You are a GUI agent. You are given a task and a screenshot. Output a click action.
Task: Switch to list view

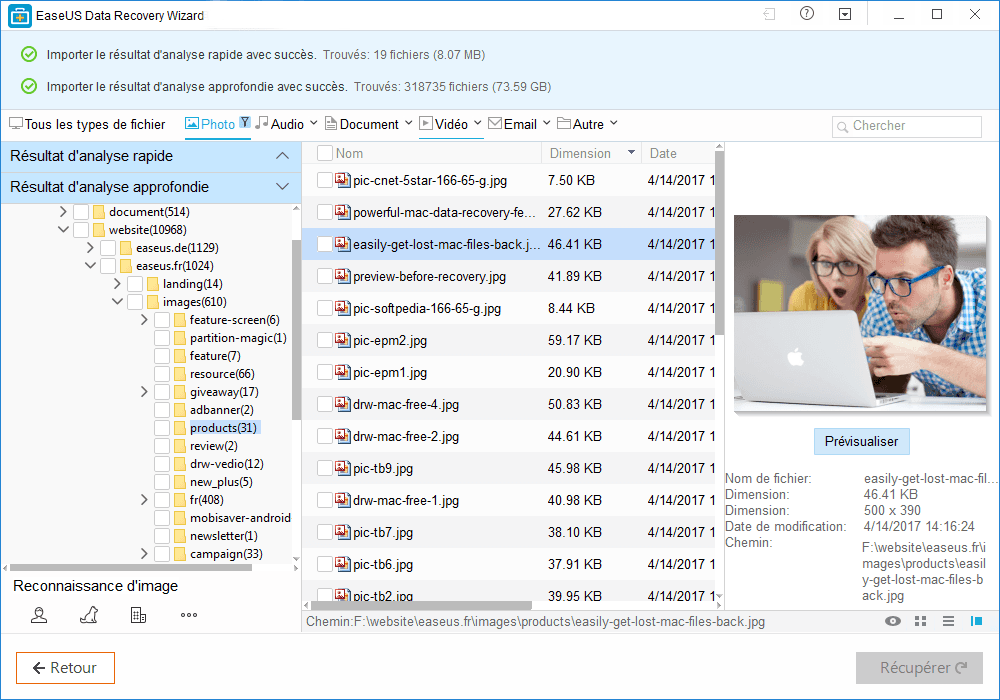pos(948,621)
